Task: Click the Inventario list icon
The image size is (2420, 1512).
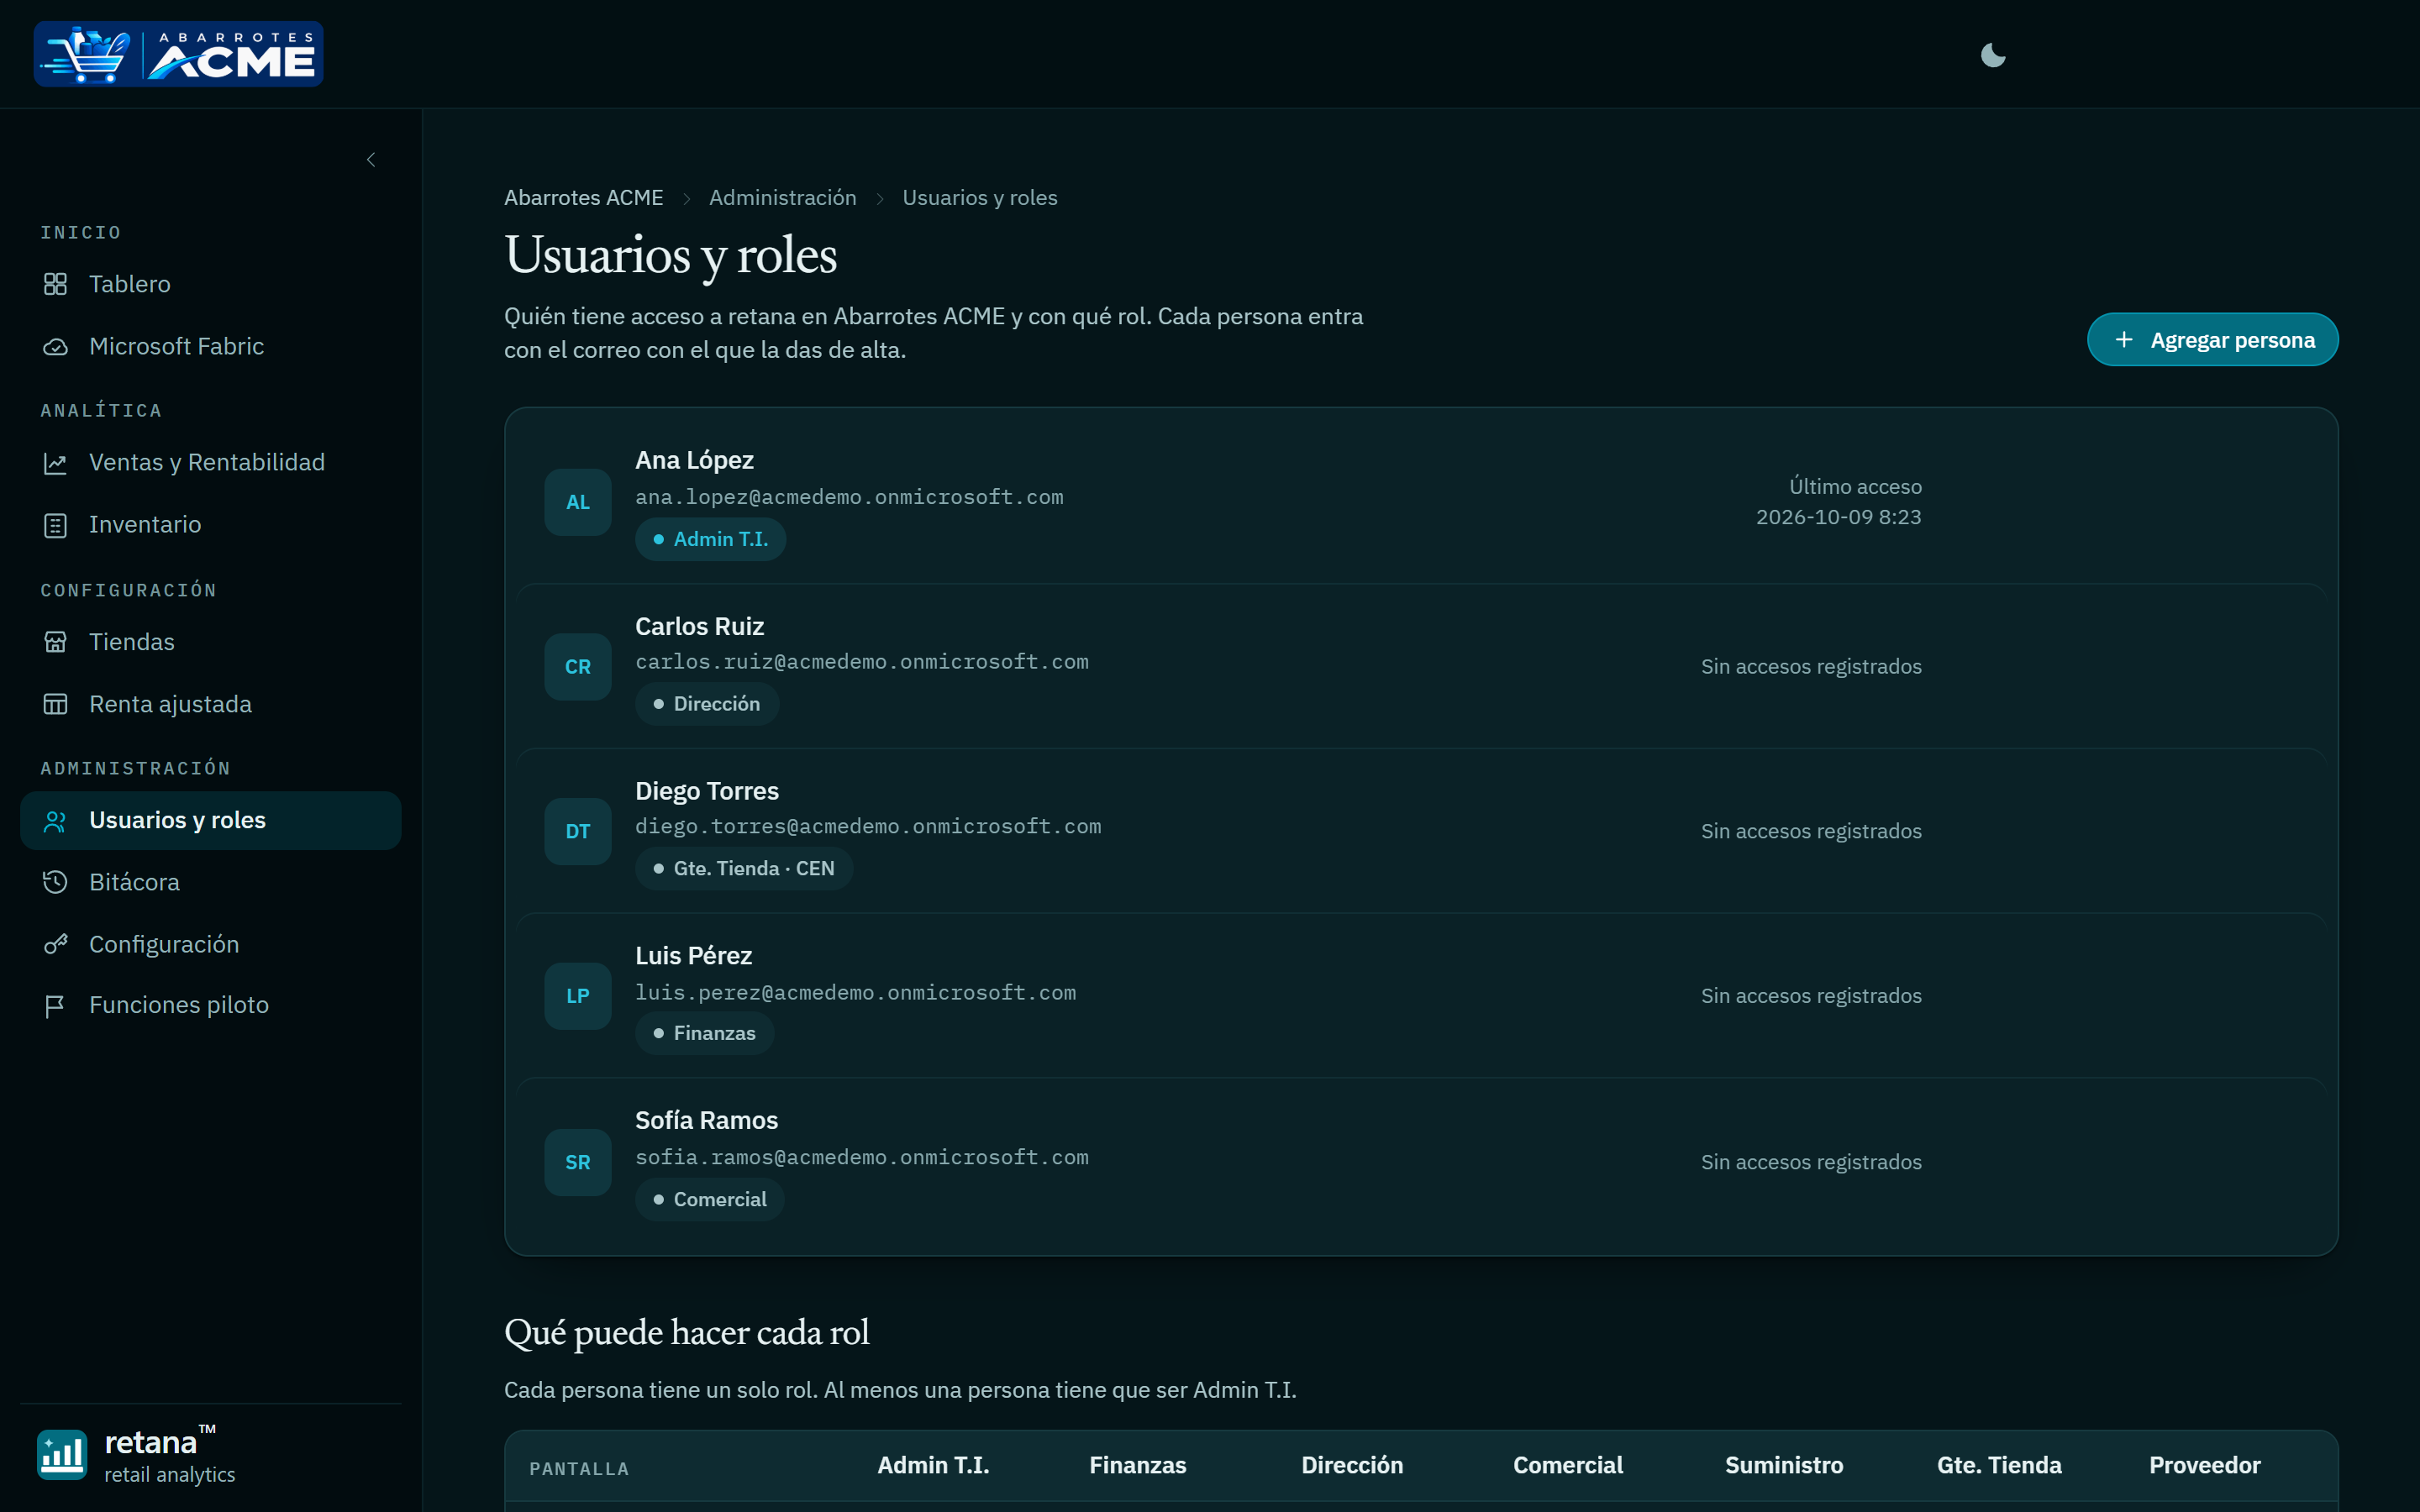Action: [x=55, y=525]
